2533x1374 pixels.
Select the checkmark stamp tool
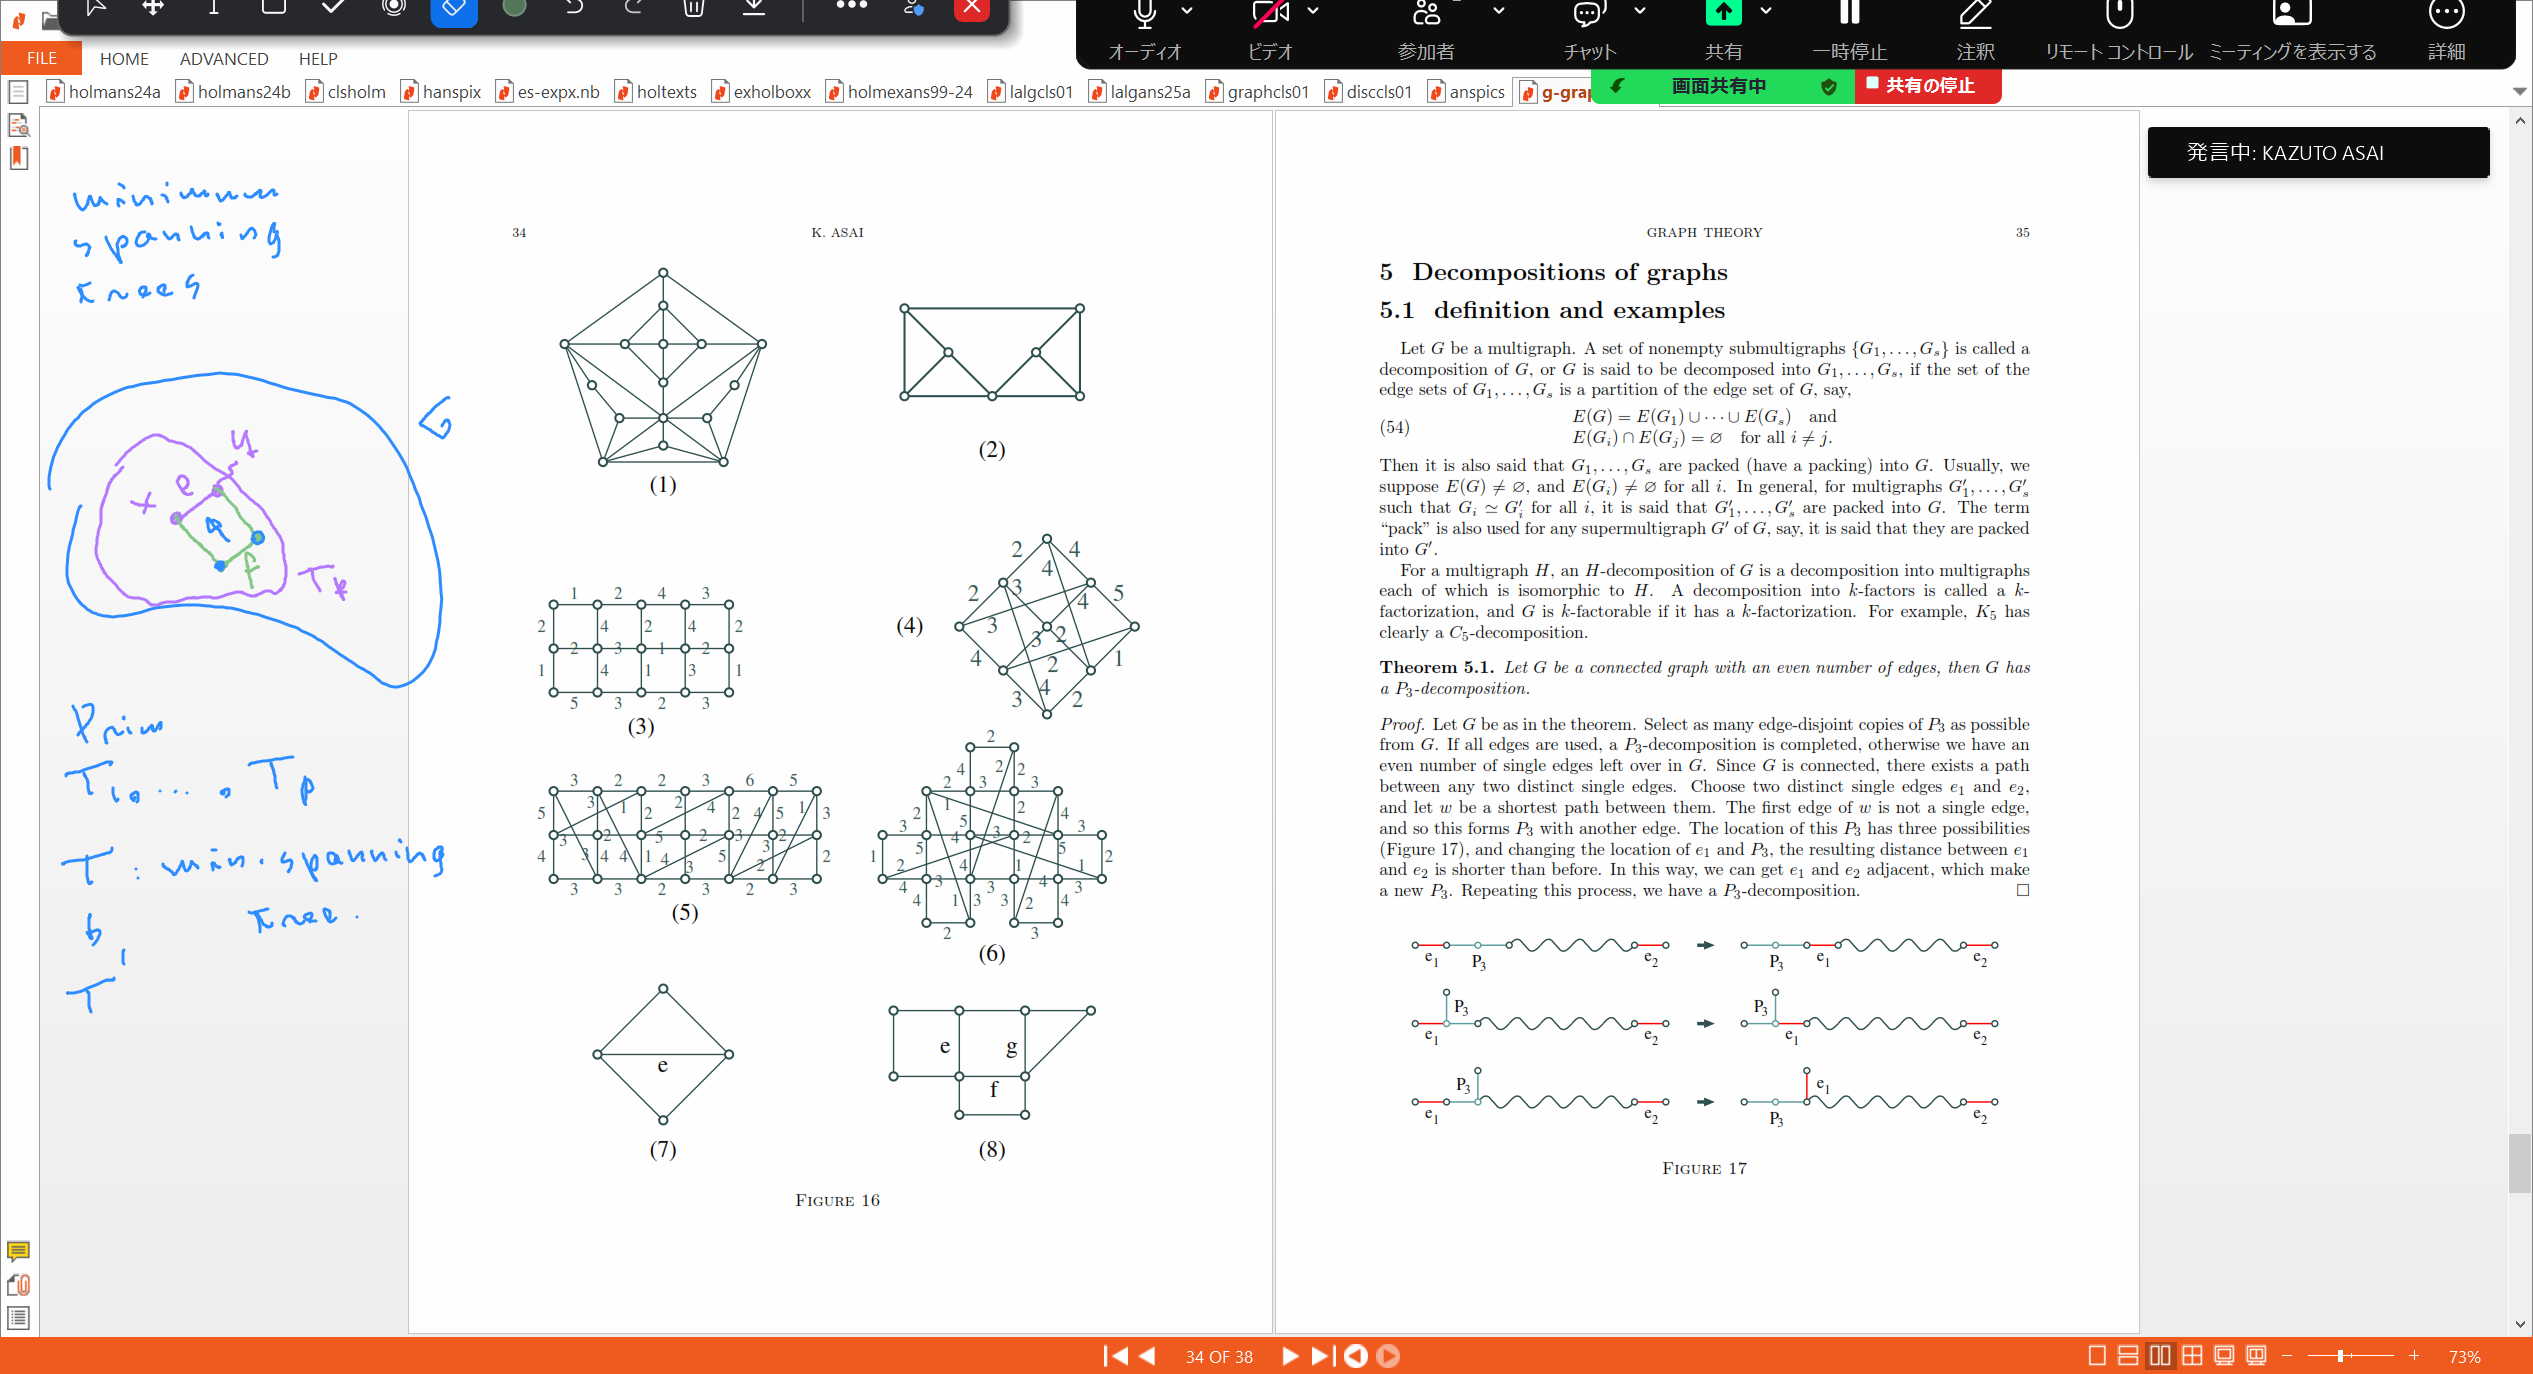(x=334, y=8)
